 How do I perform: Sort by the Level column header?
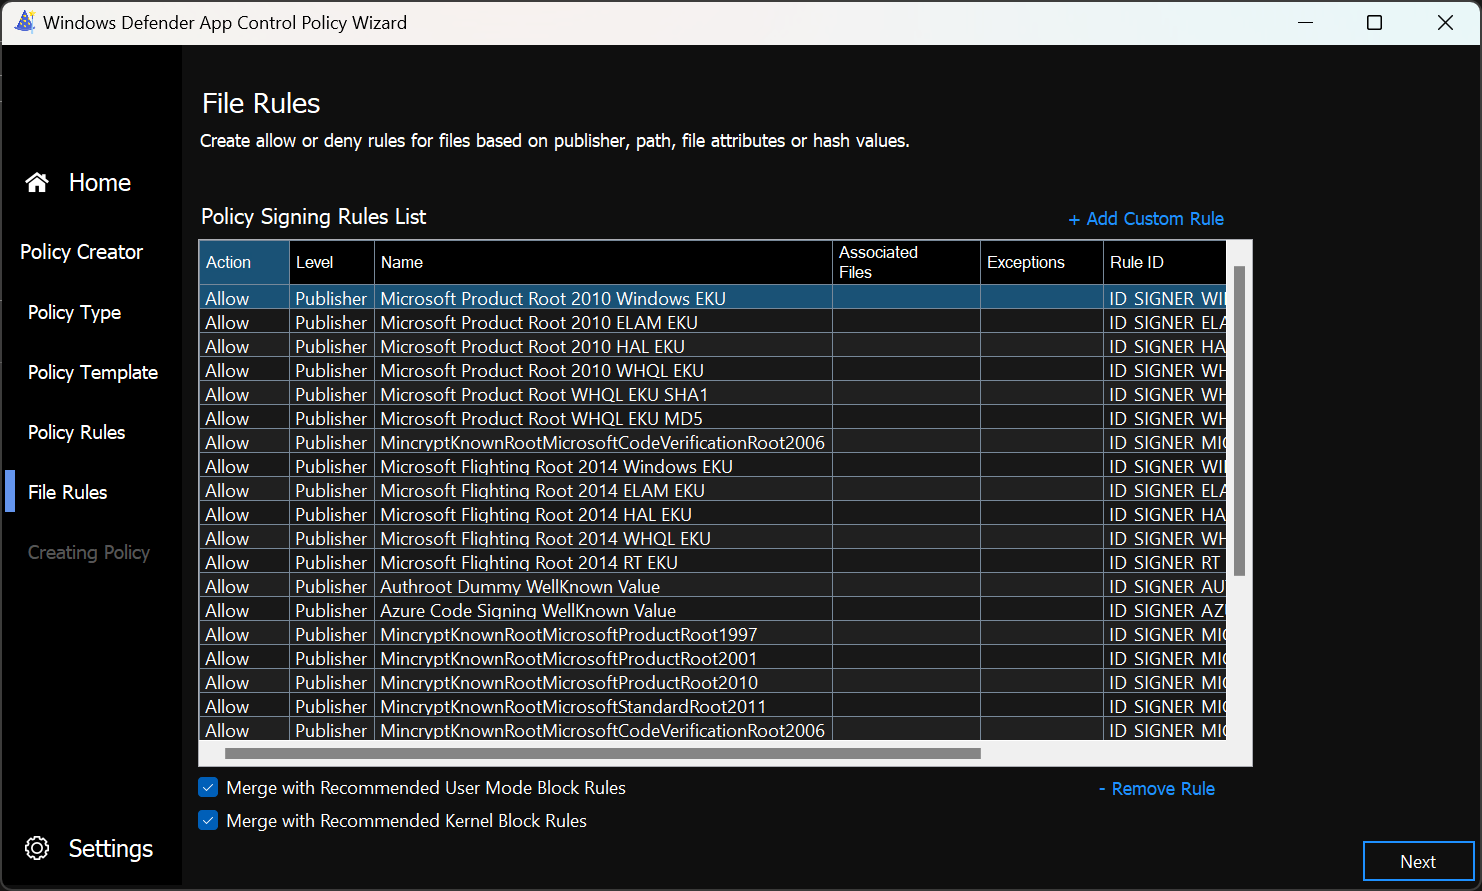[332, 262]
